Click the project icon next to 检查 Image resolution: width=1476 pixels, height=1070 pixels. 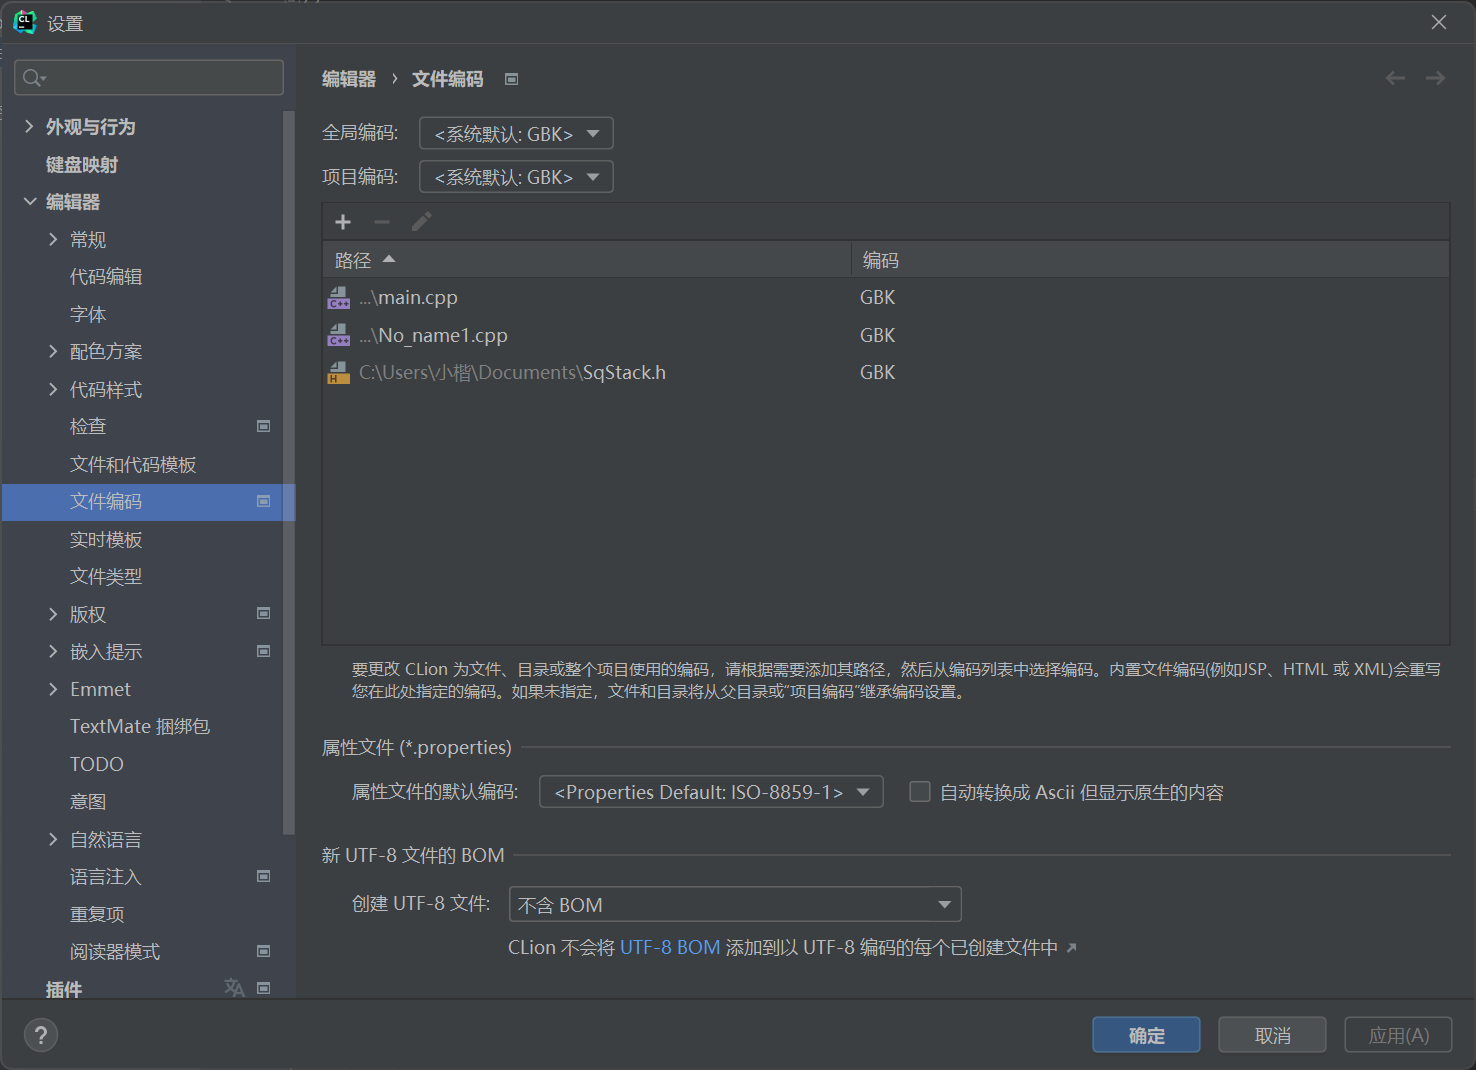(x=264, y=426)
